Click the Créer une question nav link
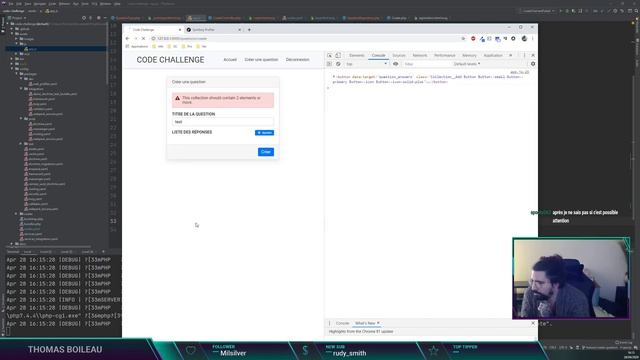This screenshot has height=360, width=640. pos(261,60)
